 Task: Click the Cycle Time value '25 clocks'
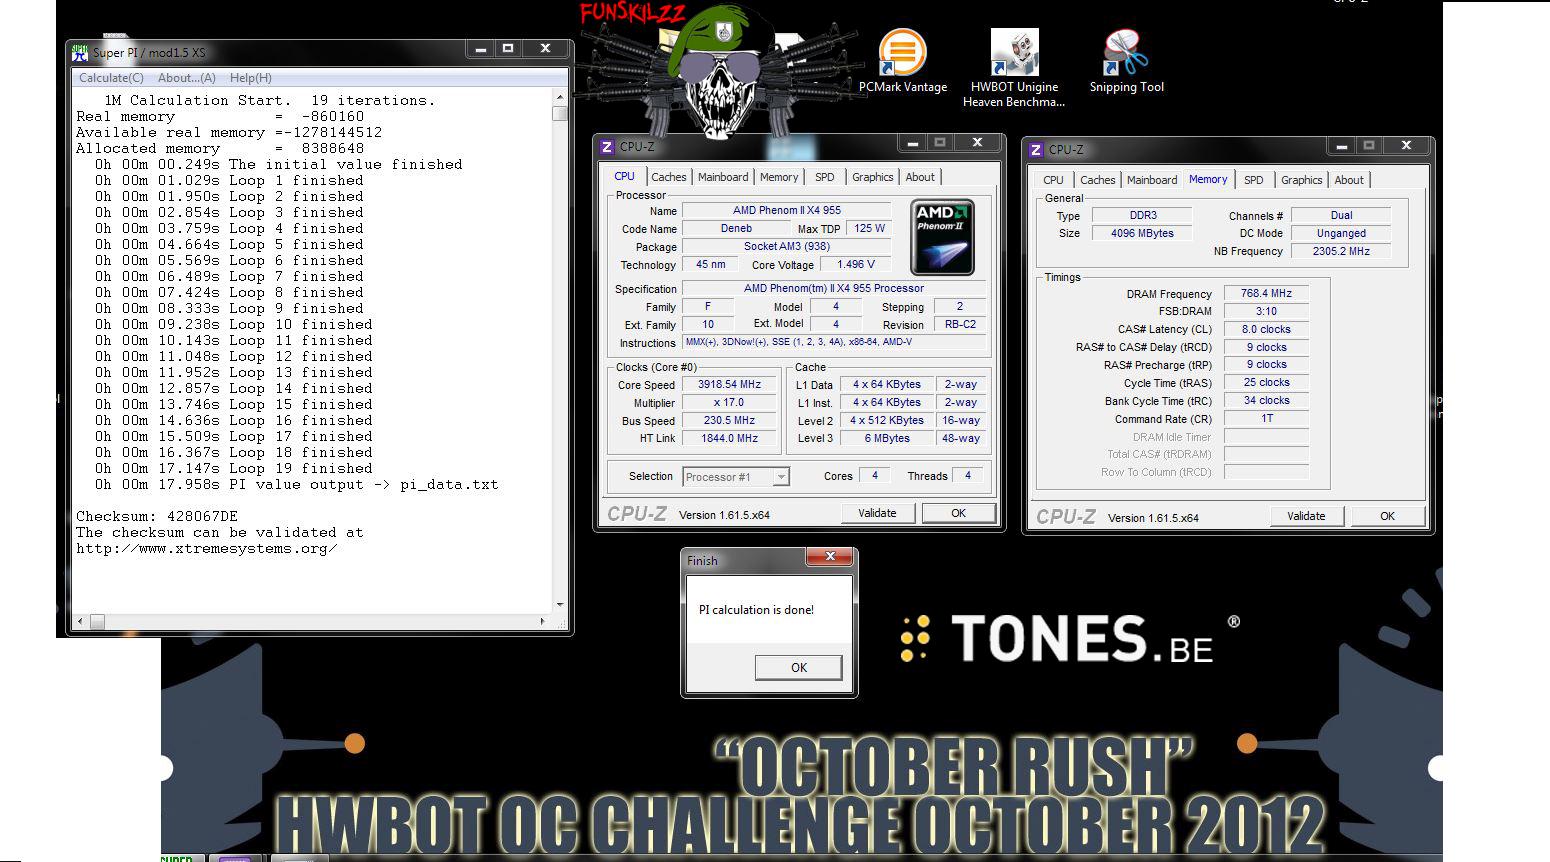(1266, 383)
